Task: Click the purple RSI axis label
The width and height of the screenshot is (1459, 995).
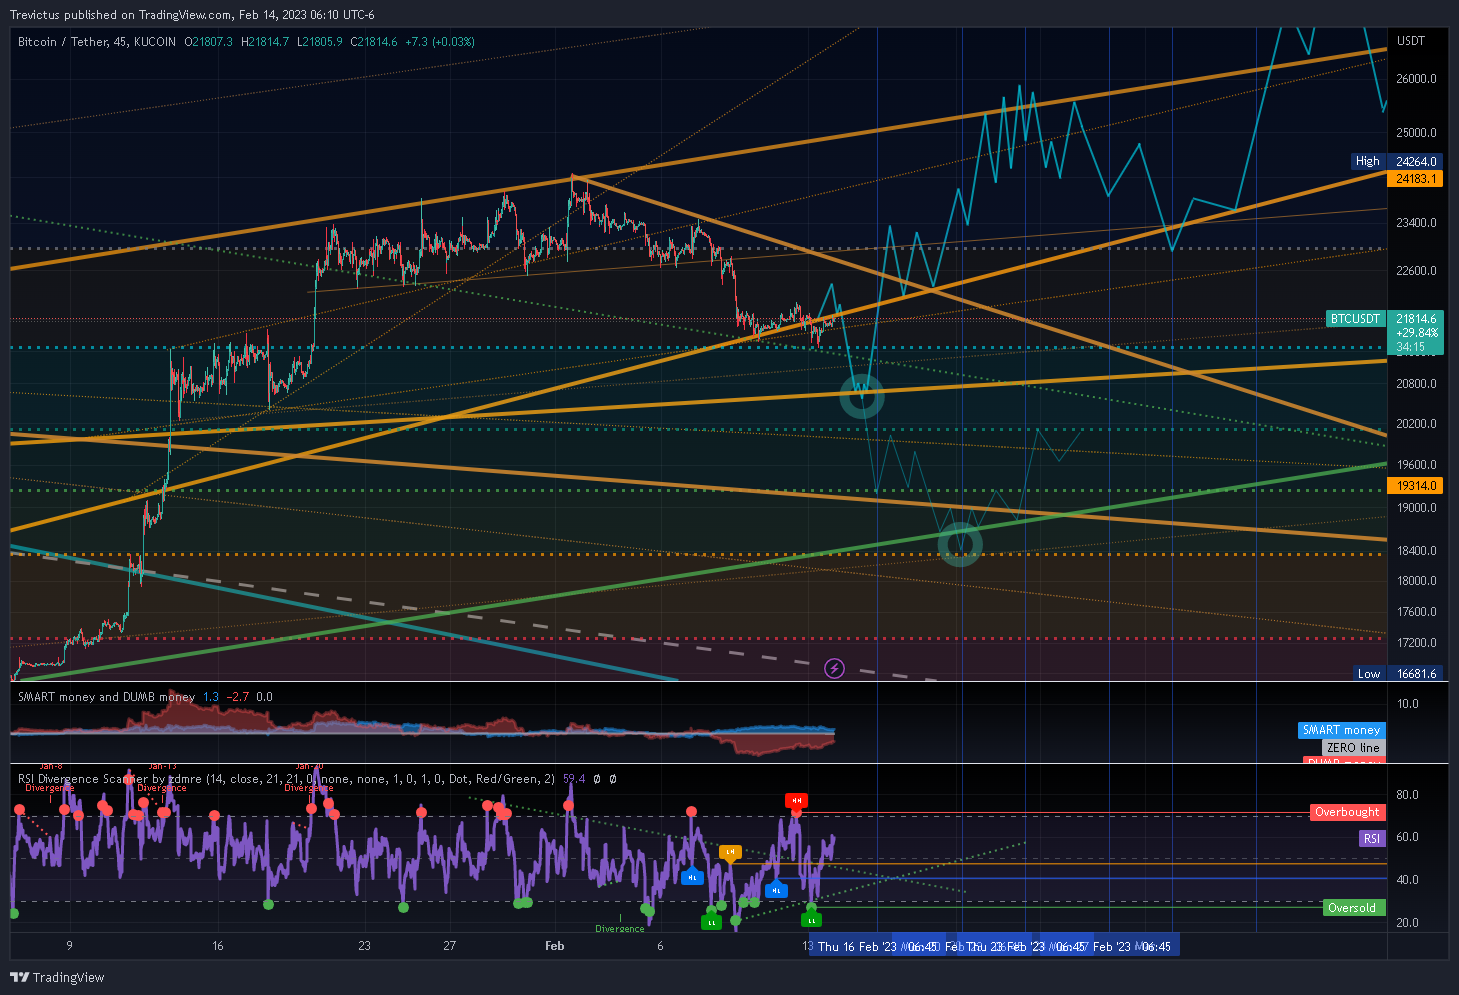Action: point(1371,839)
